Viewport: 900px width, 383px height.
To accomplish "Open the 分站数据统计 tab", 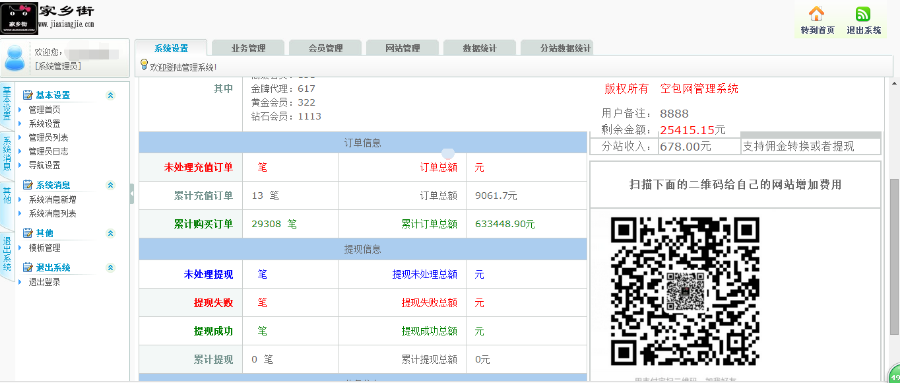I will point(557,48).
